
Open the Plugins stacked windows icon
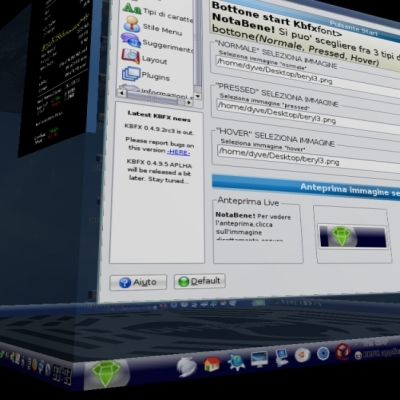click(x=131, y=73)
